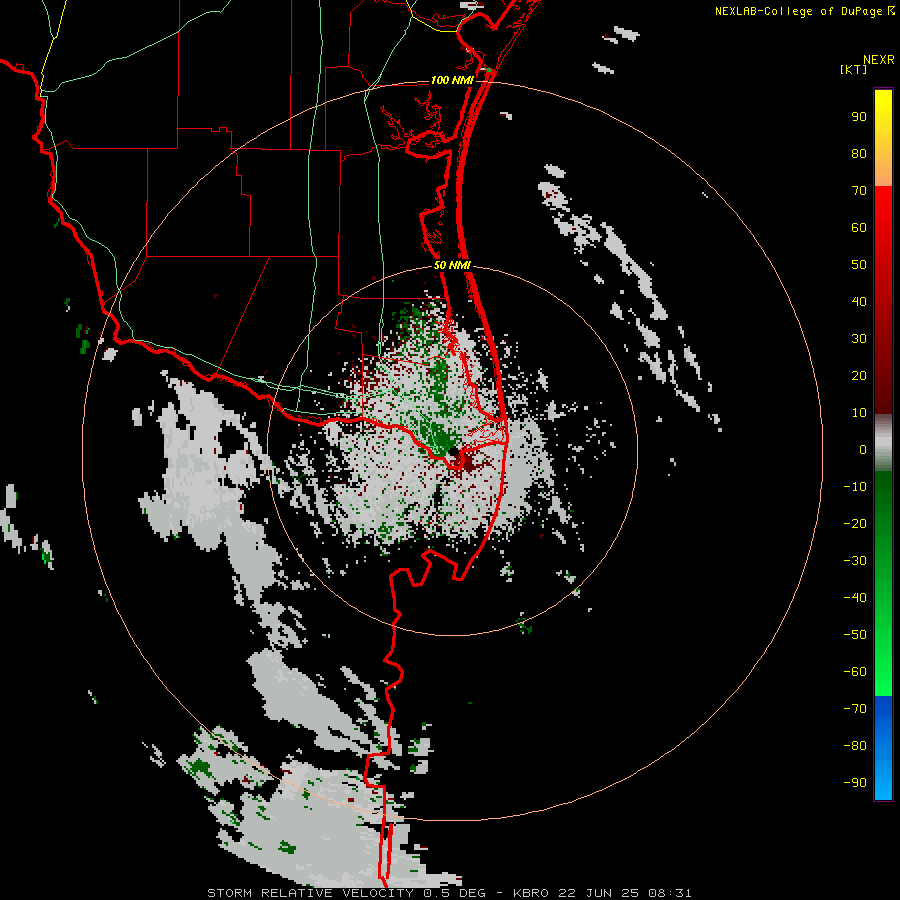Click the -30 value on velocity scale
Viewport: 900px width, 900px height.
[x=855, y=561]
